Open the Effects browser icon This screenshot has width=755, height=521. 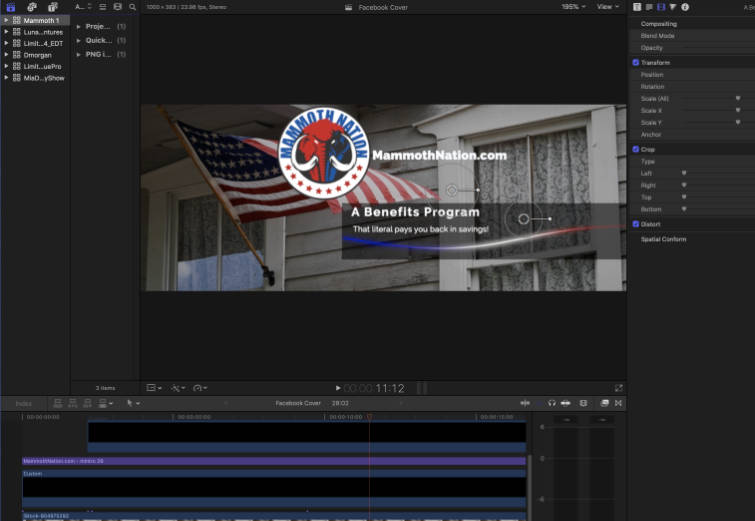604,403
